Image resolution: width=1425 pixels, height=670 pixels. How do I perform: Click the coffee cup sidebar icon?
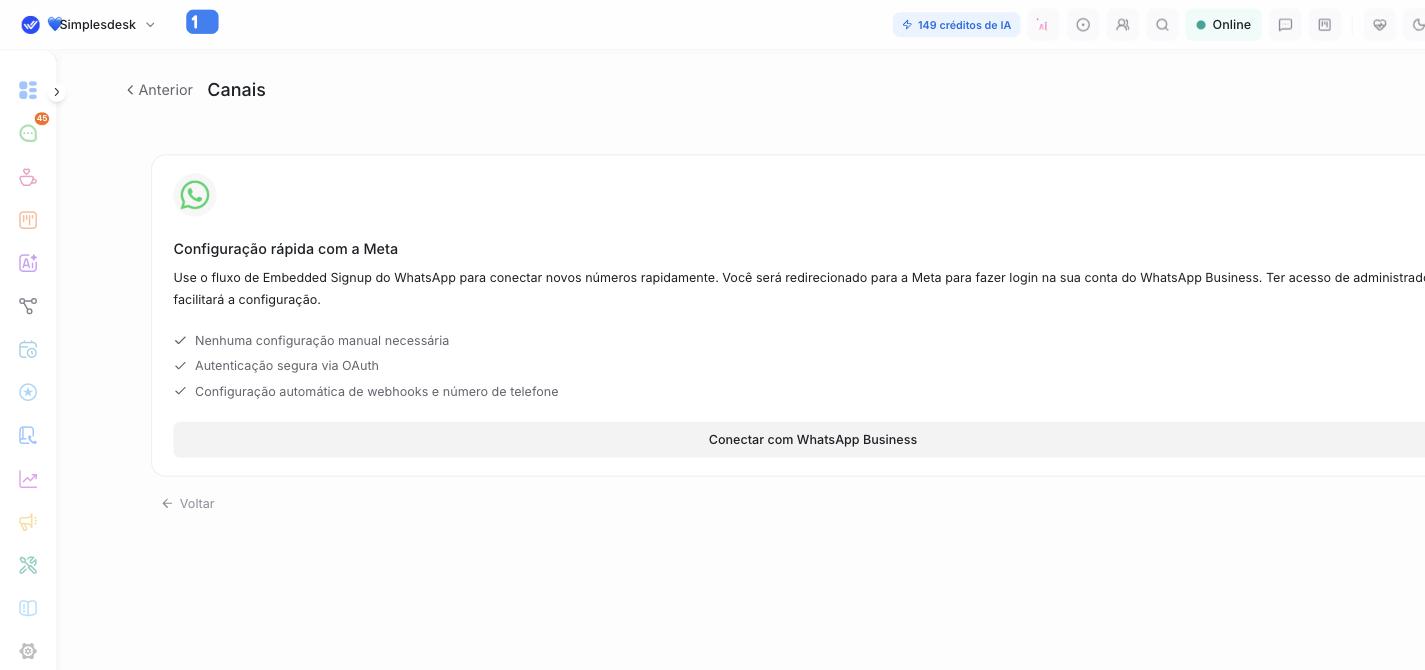(28, 177)
